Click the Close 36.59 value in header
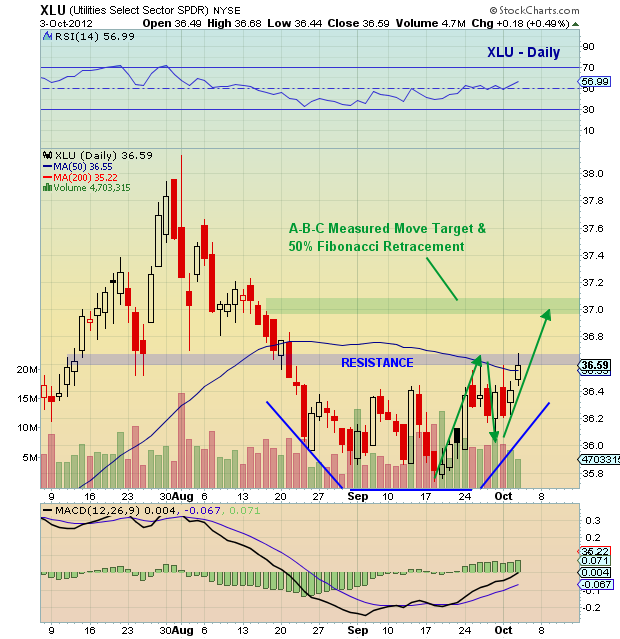Image resolution: width=620 pixels, height=639 pixels. 359,24
